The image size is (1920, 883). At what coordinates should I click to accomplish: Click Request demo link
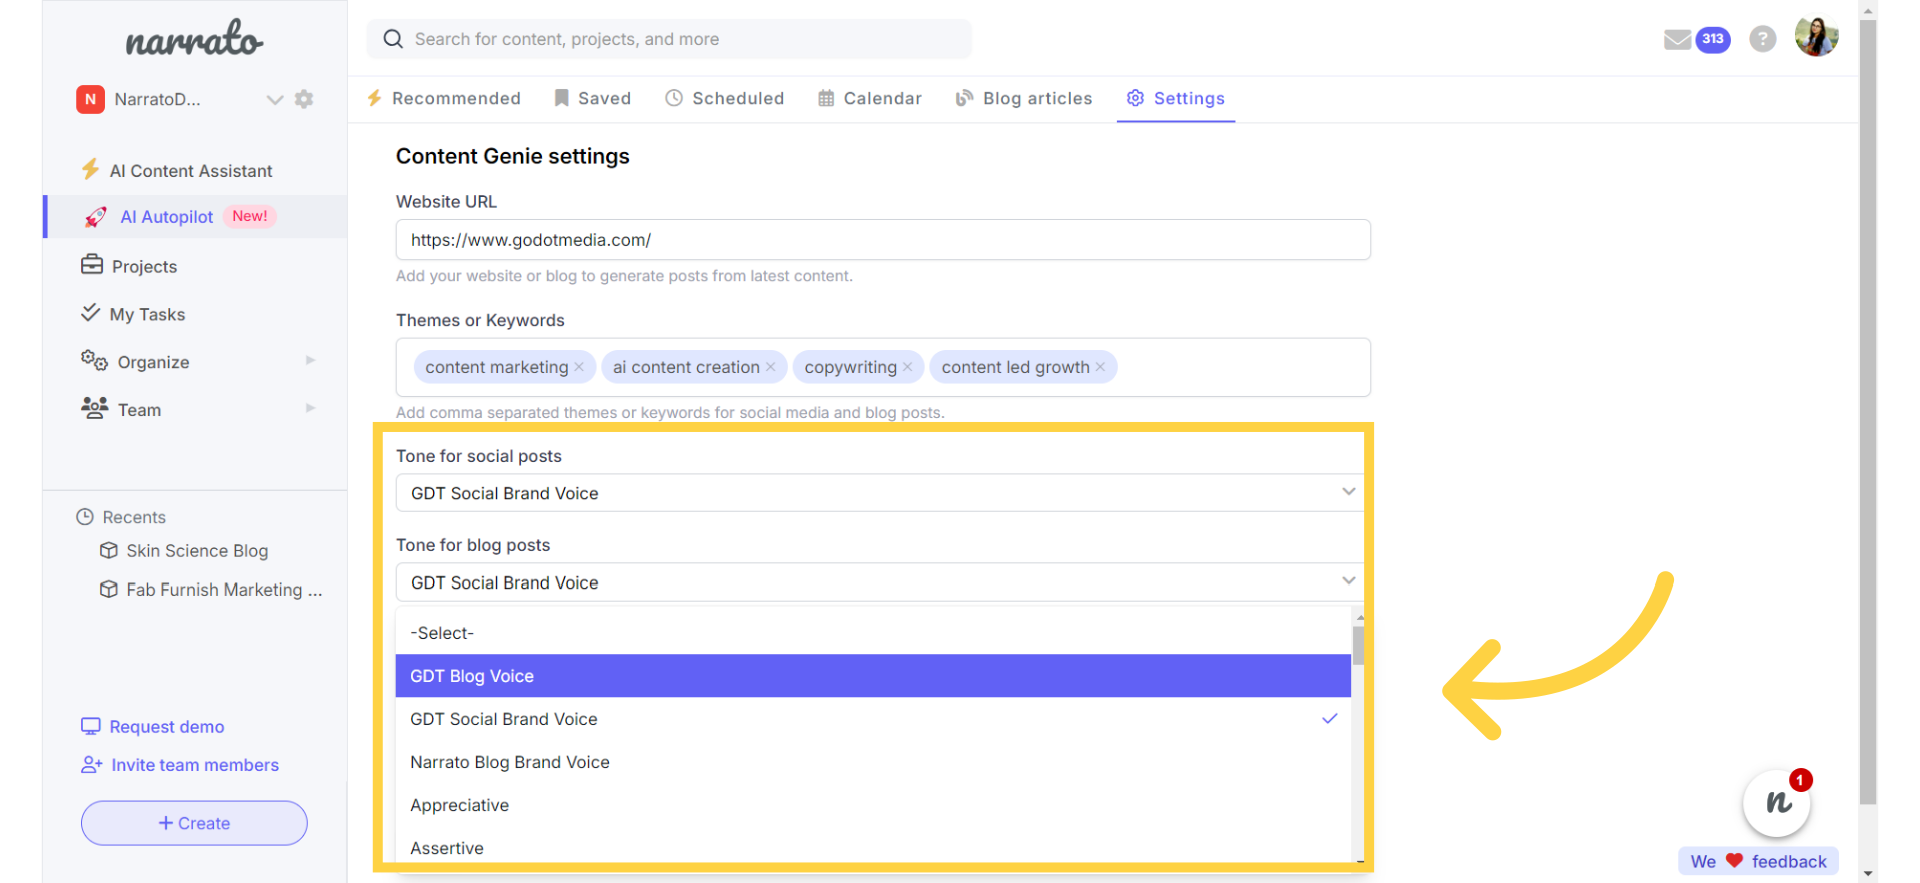pos(166,727)
